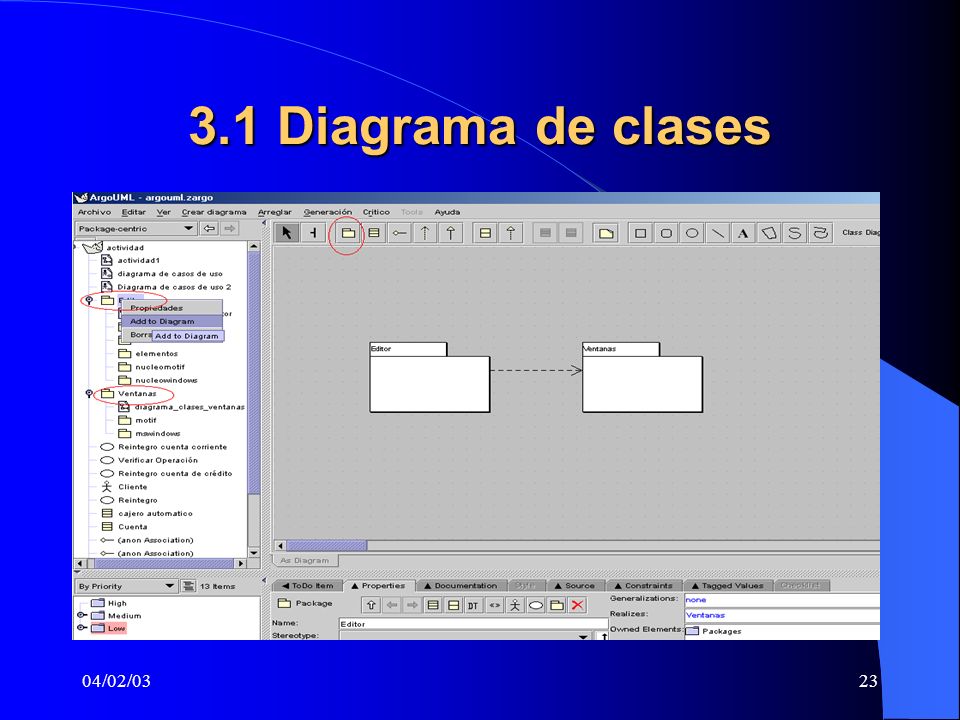Click diagram horizontal scrollbar thumb

[x=327, y=546]
